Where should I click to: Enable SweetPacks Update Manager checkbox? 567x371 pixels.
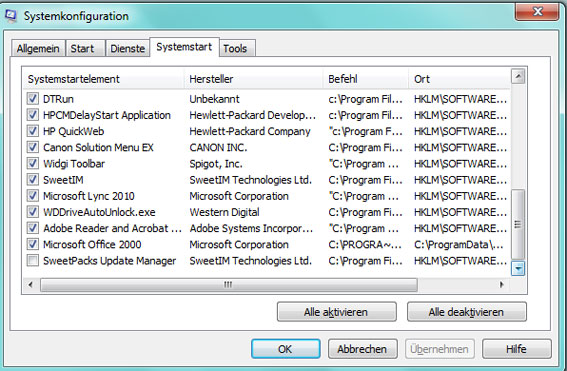tap(33, 260)
